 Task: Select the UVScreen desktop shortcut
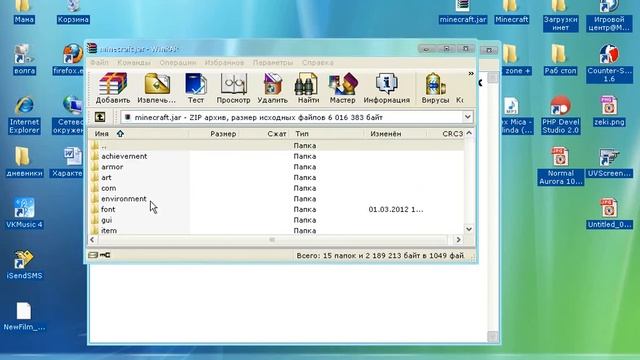609,163
